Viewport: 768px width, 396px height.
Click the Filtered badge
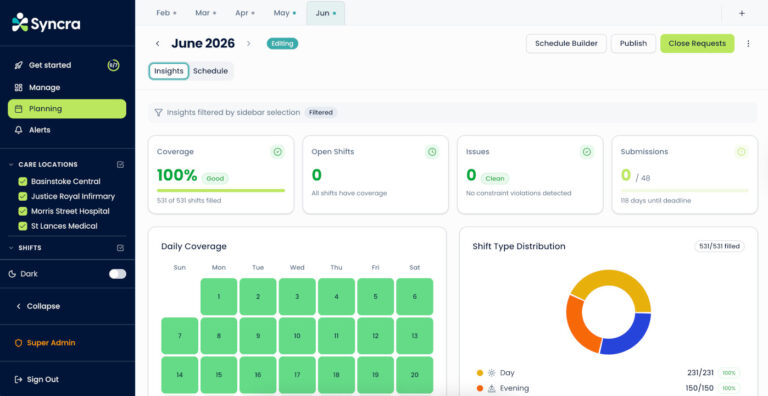tap(321, 113)
